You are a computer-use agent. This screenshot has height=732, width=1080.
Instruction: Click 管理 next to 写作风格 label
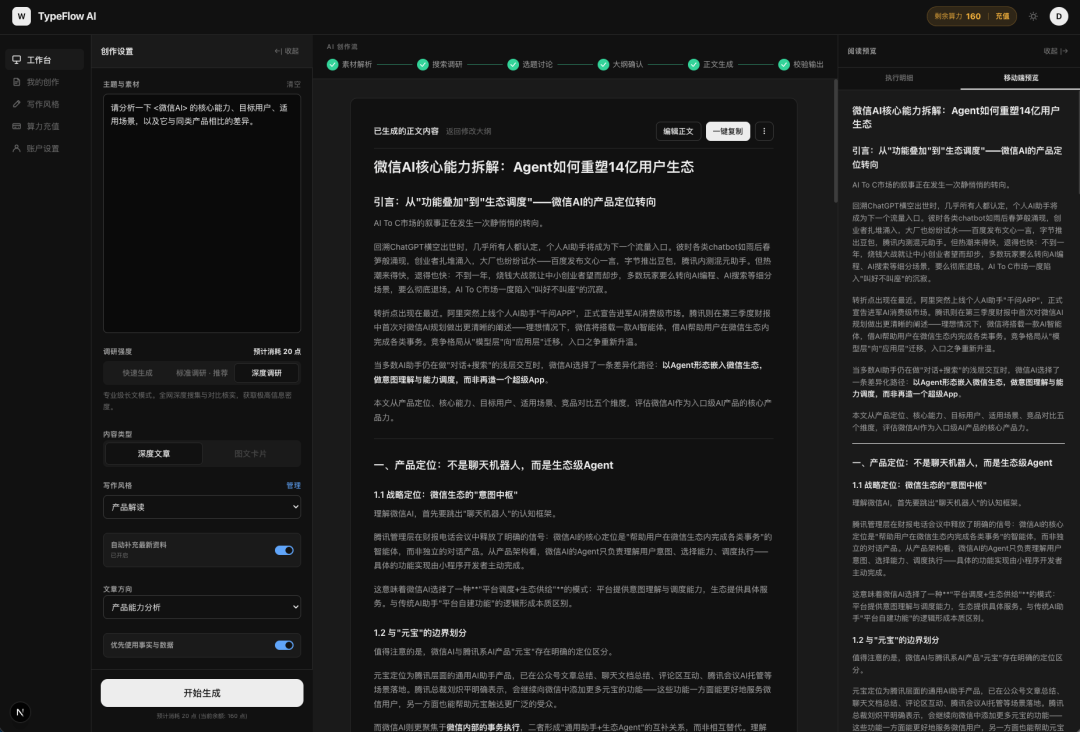(293, 485)
